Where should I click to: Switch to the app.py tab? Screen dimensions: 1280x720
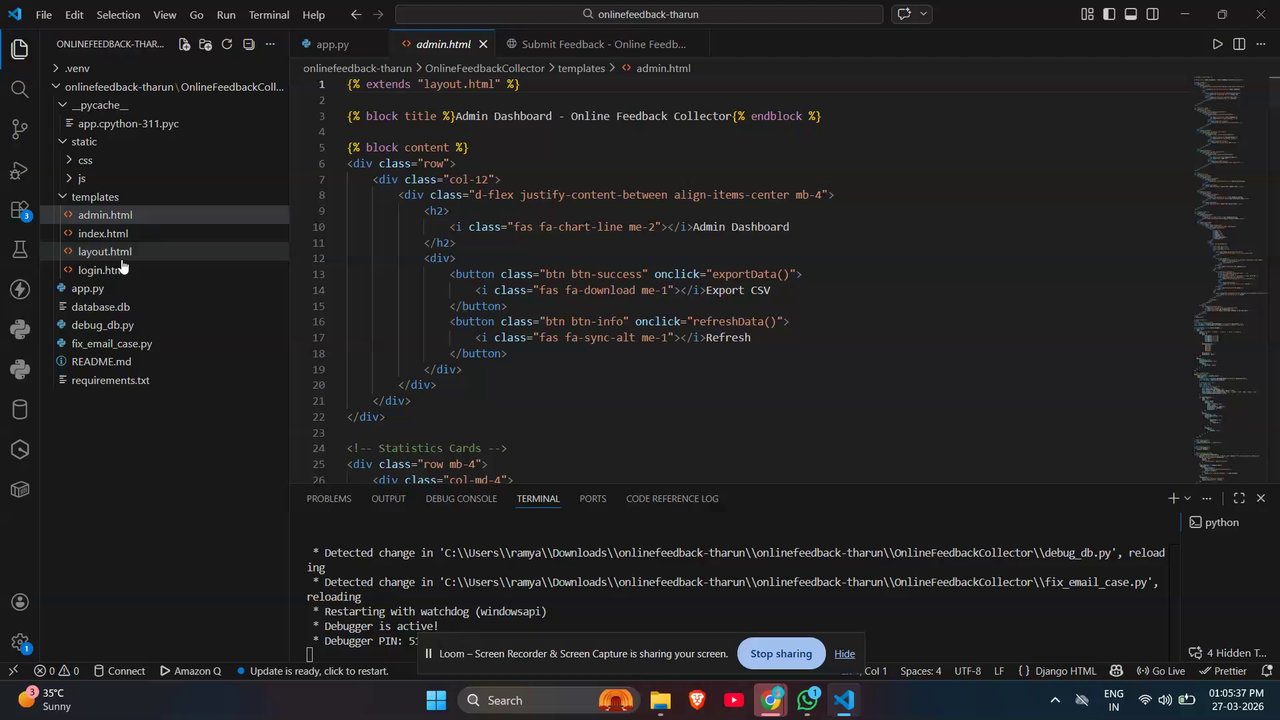pyautogui.click(x=332, y=44)
